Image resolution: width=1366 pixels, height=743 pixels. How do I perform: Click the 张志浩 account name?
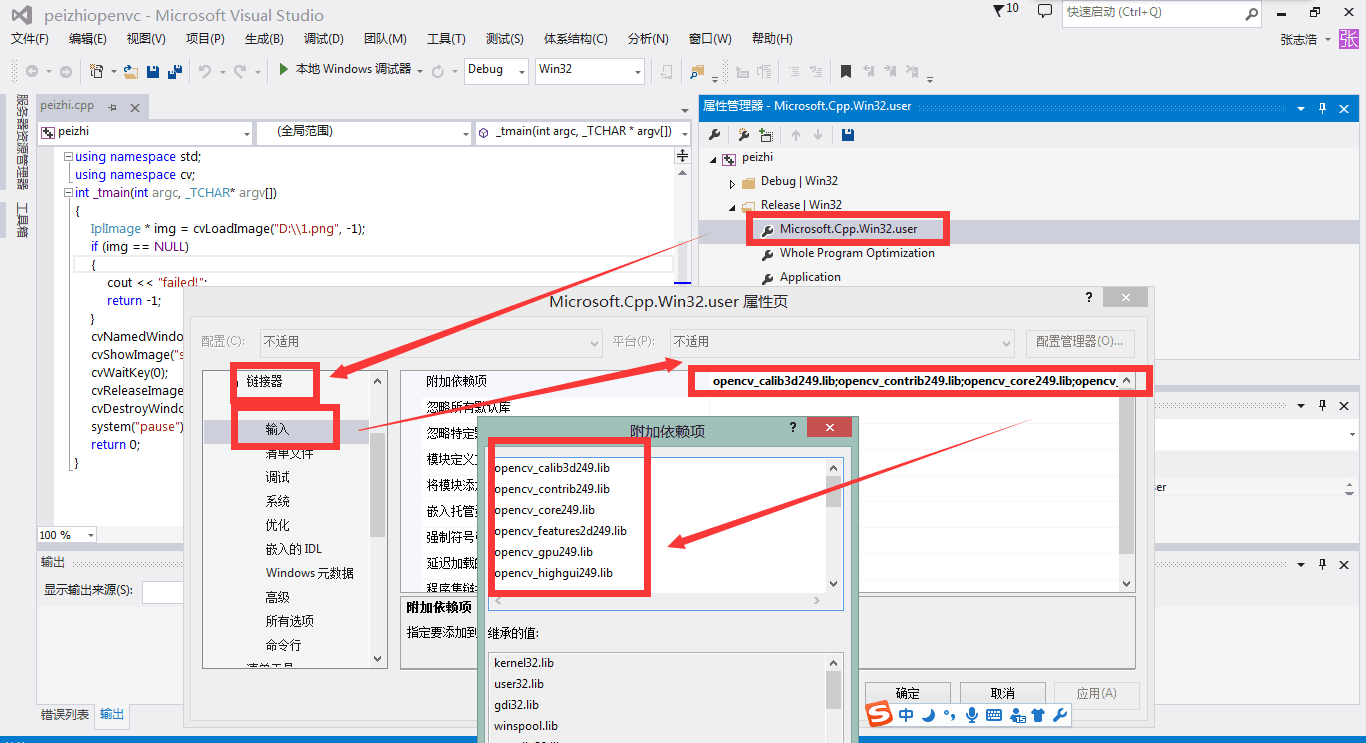[x=1299, y=39]
